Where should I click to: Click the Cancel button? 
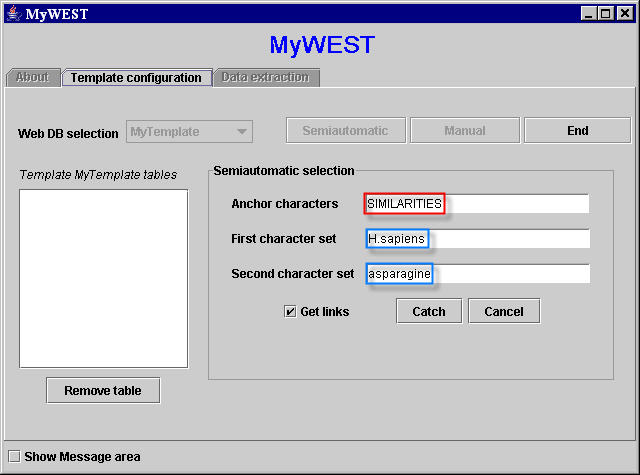click(504, 311)
